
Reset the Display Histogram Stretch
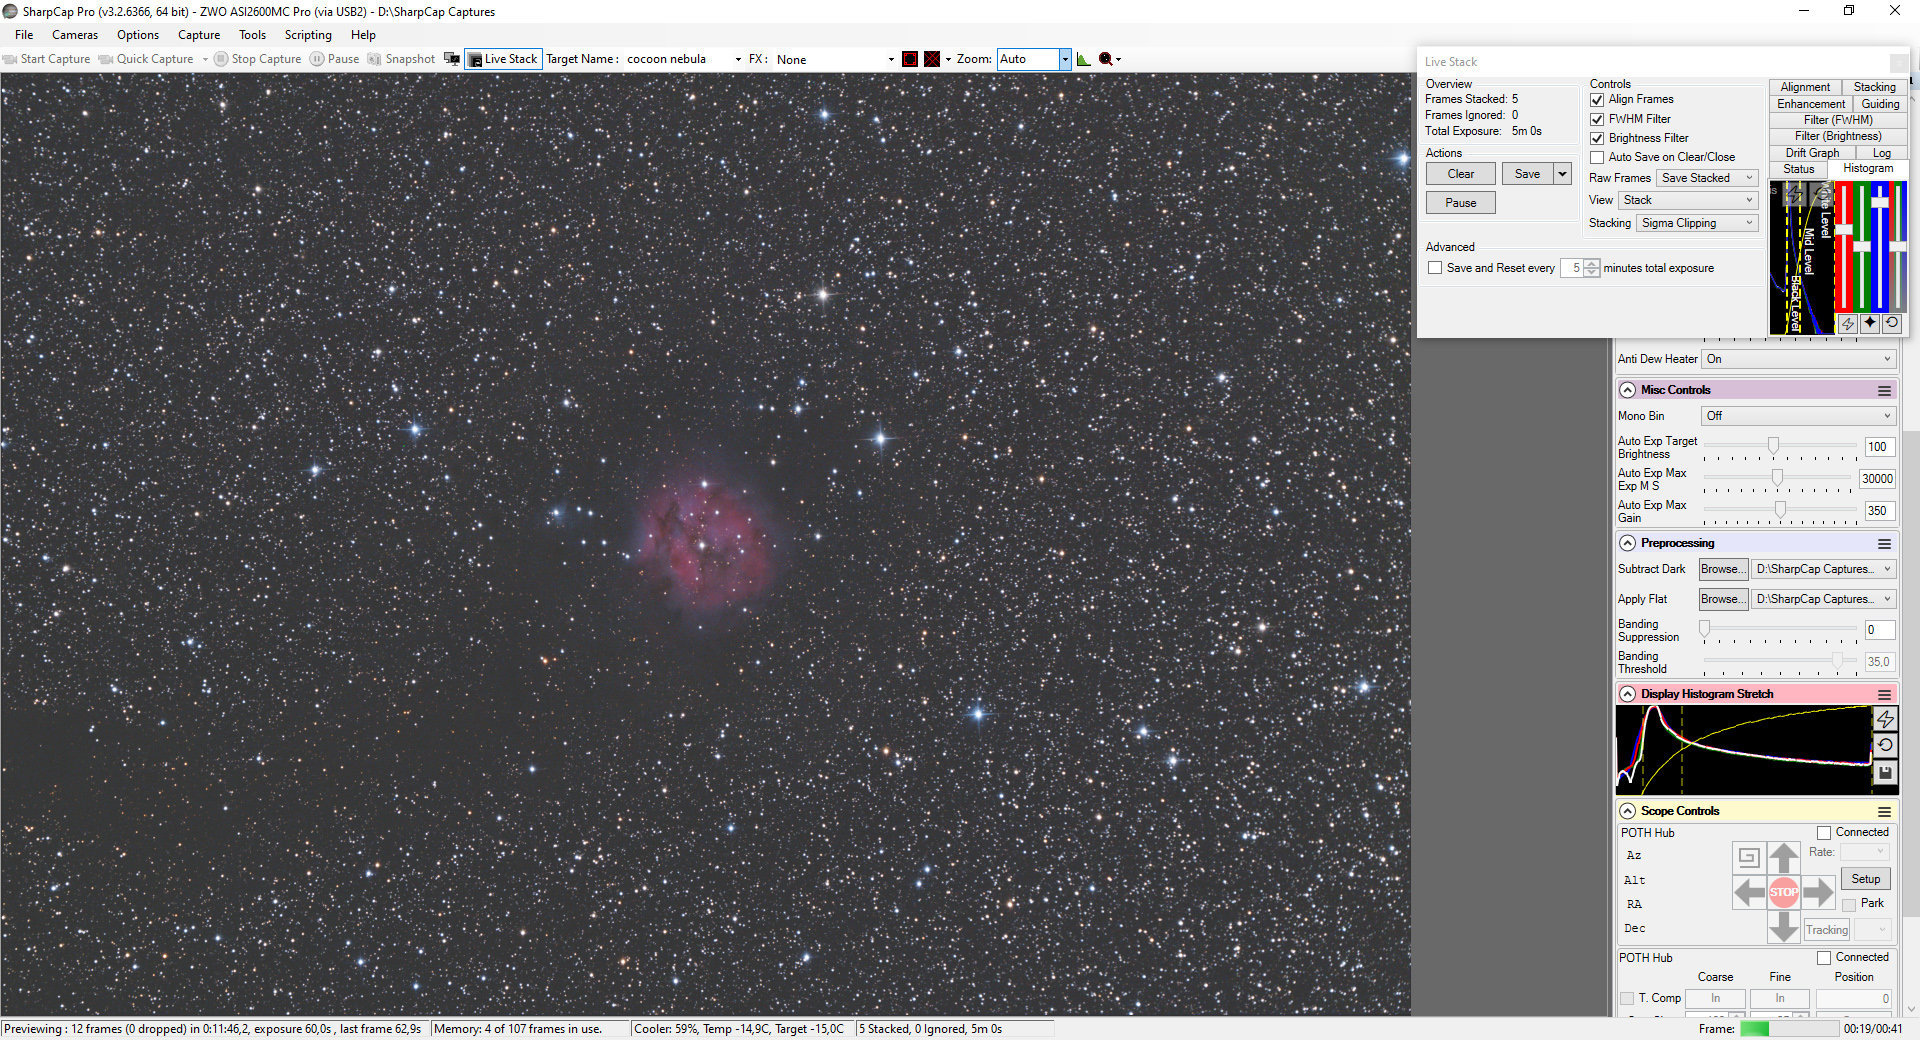[x=1885, y=745]
